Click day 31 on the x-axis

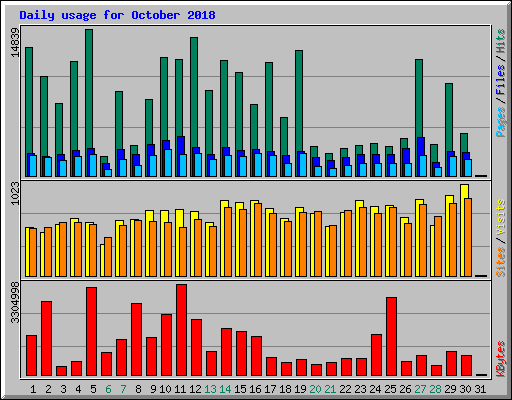(x=480, y=389)
